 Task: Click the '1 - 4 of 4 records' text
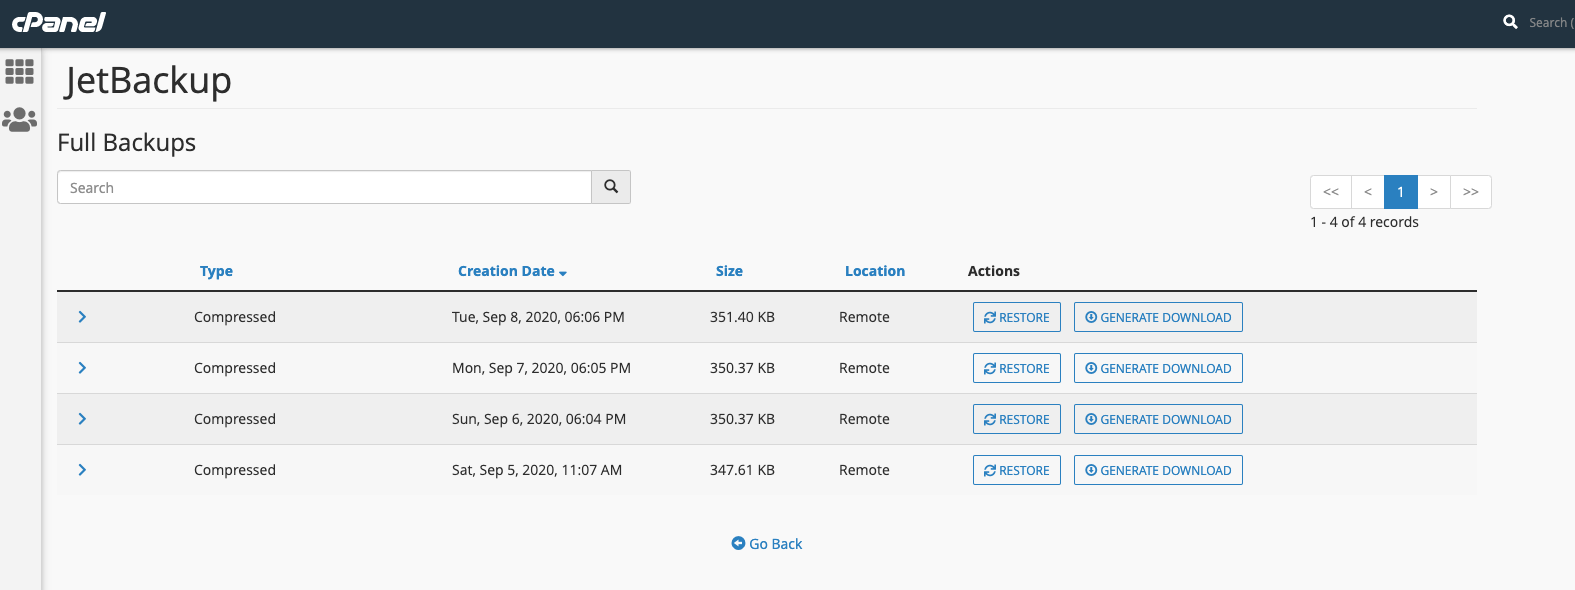pyautogui.click(x=1364, y=222)
